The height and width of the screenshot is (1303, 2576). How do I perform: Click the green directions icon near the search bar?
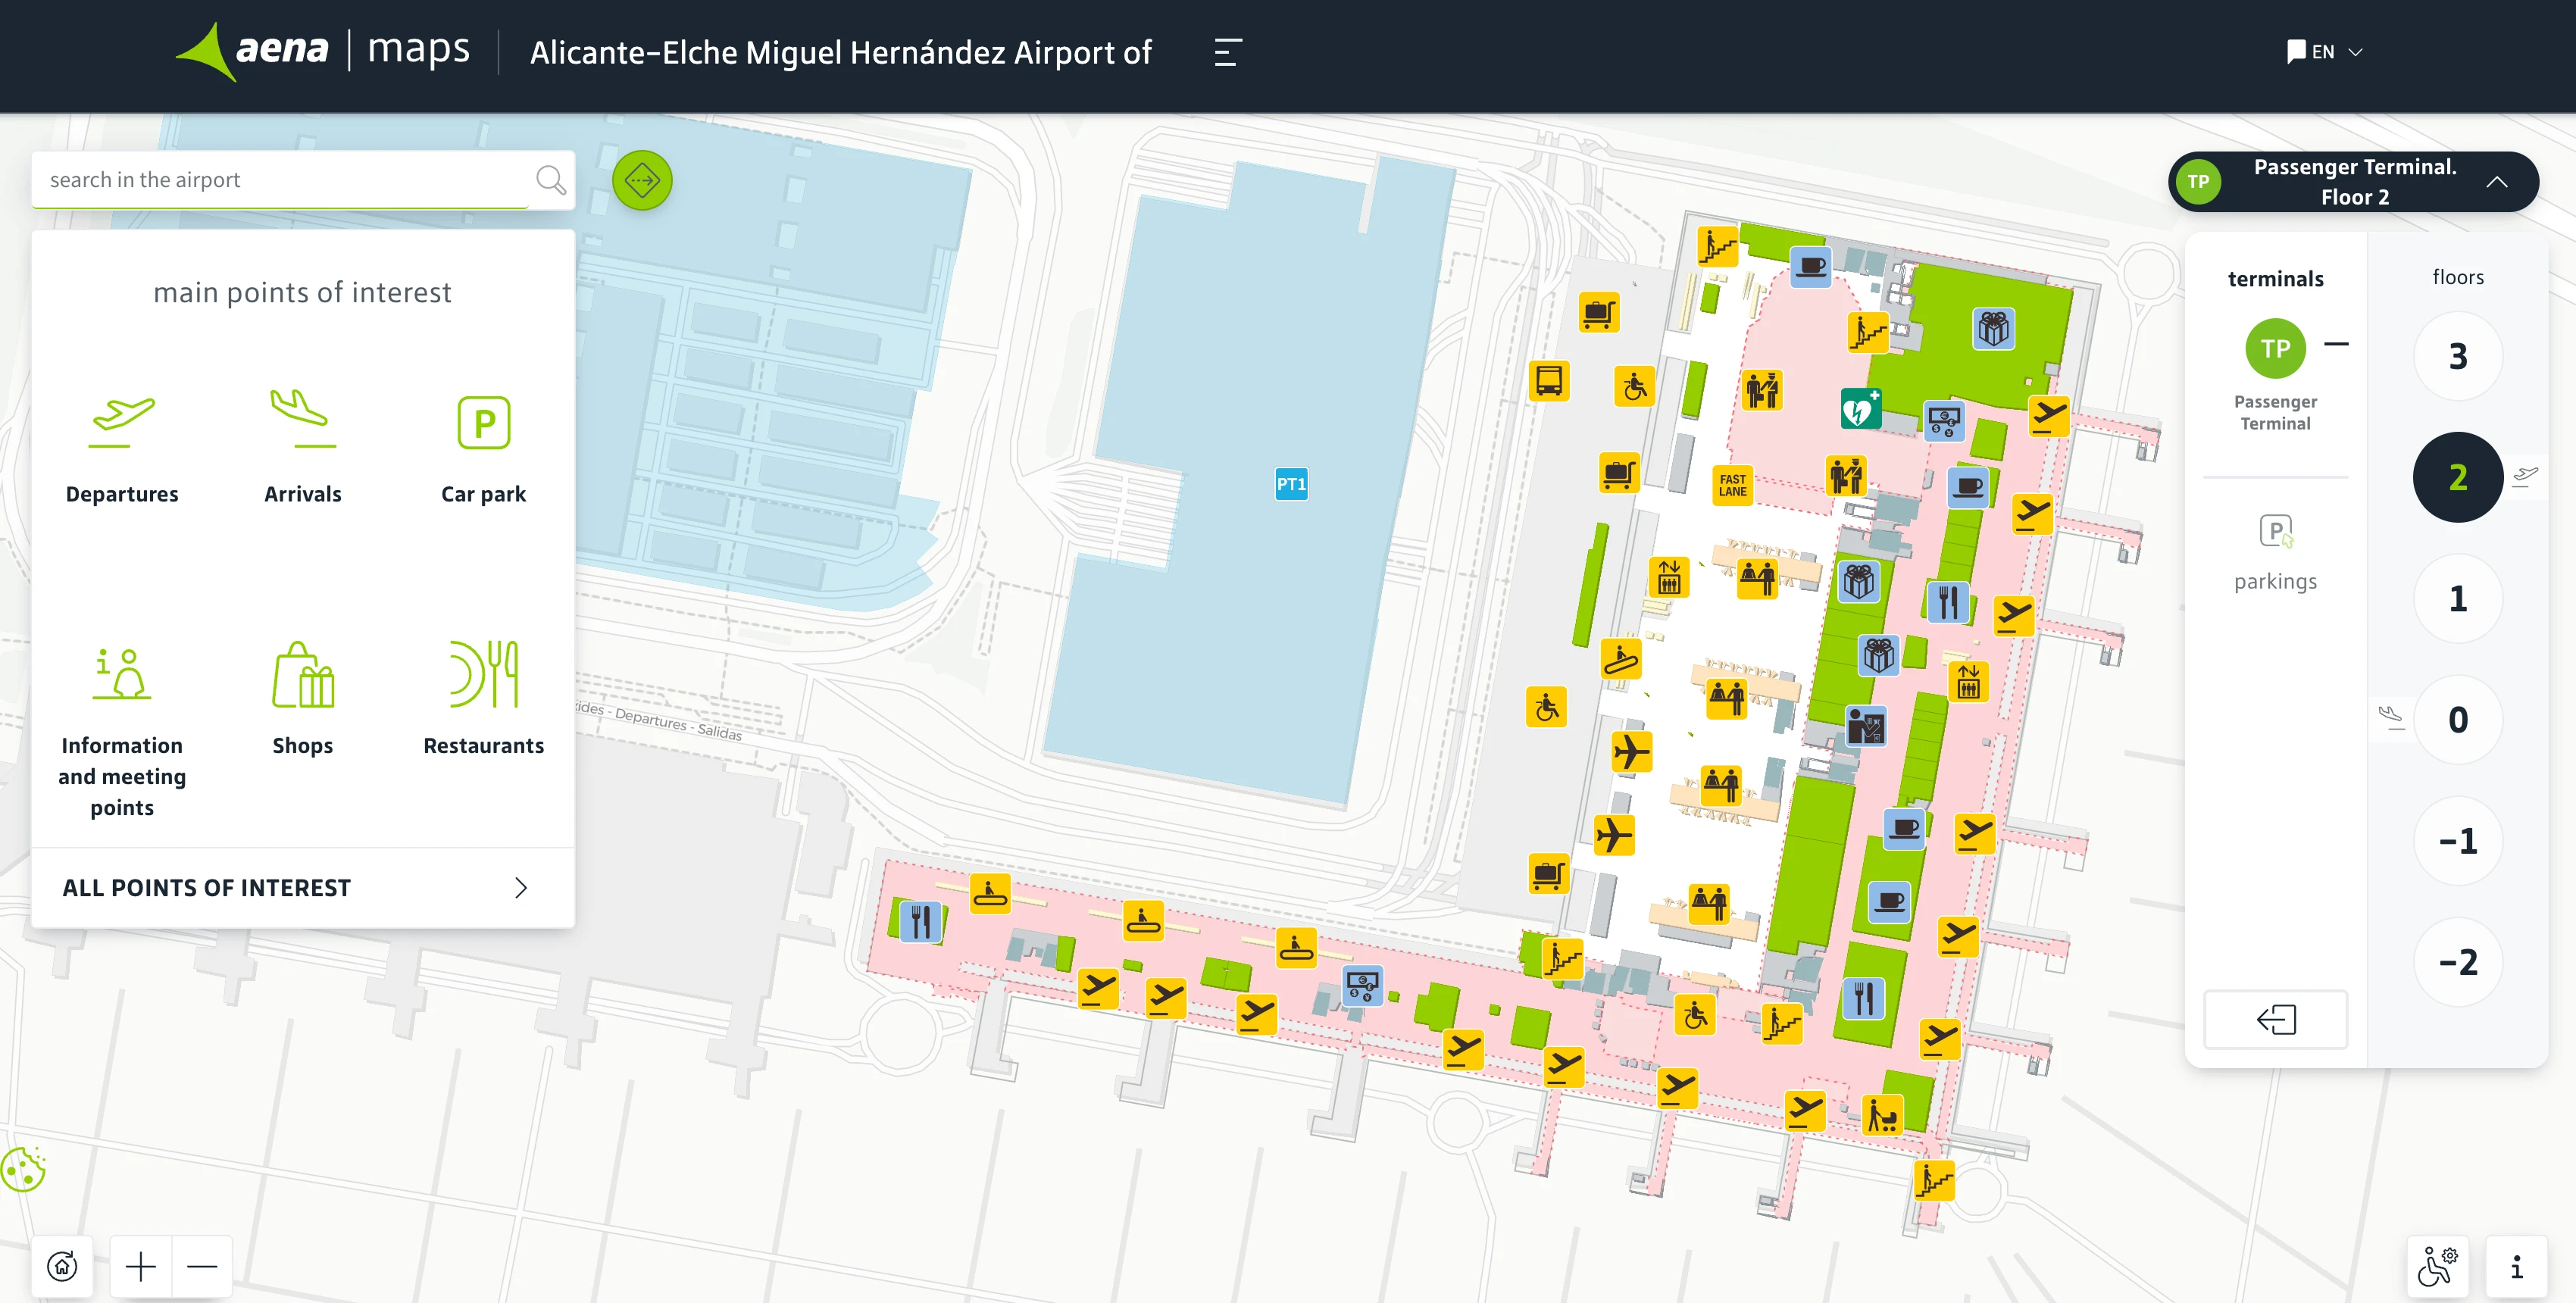pos(643,180)
